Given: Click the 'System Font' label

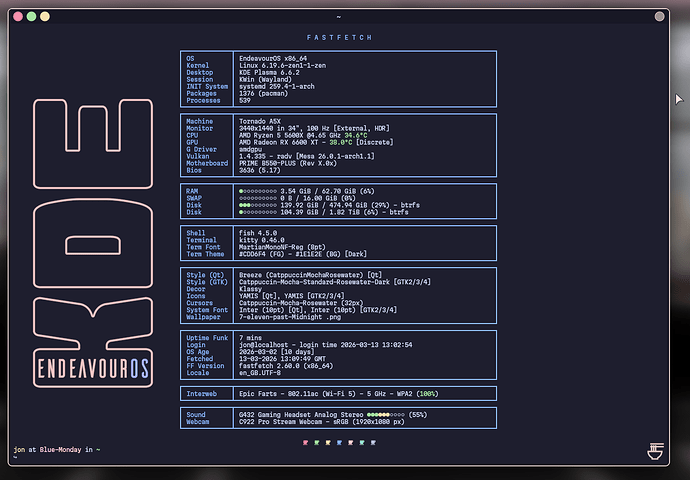Looking at the screenshot, I should pos(207,310).
